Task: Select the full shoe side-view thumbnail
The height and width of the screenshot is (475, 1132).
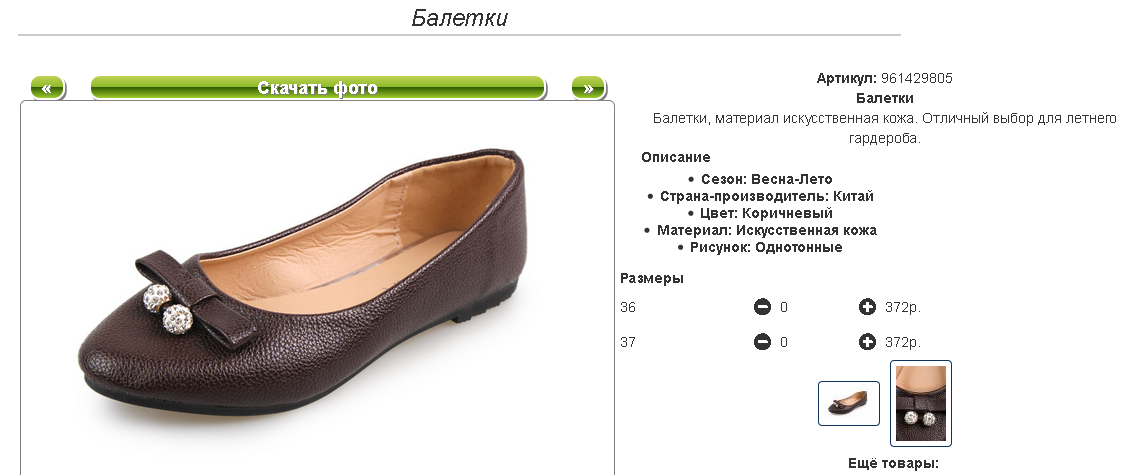Action: click(x=848, y=403)
